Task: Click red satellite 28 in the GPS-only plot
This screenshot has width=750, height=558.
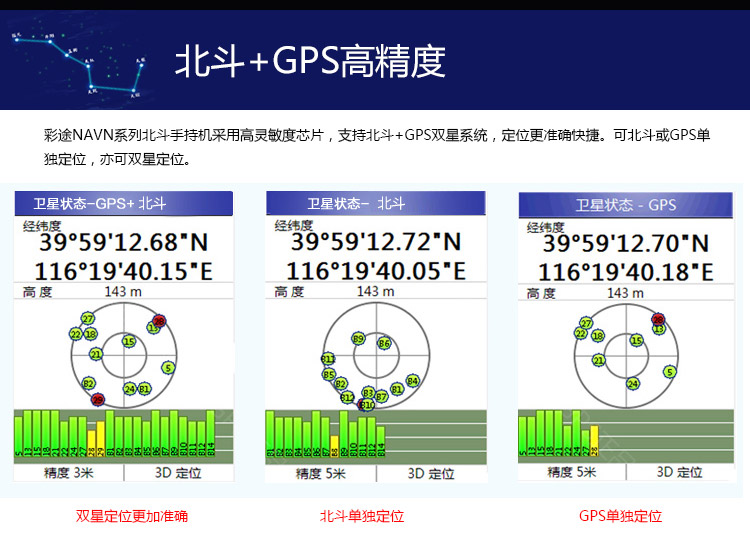Action: pos(659,319)
